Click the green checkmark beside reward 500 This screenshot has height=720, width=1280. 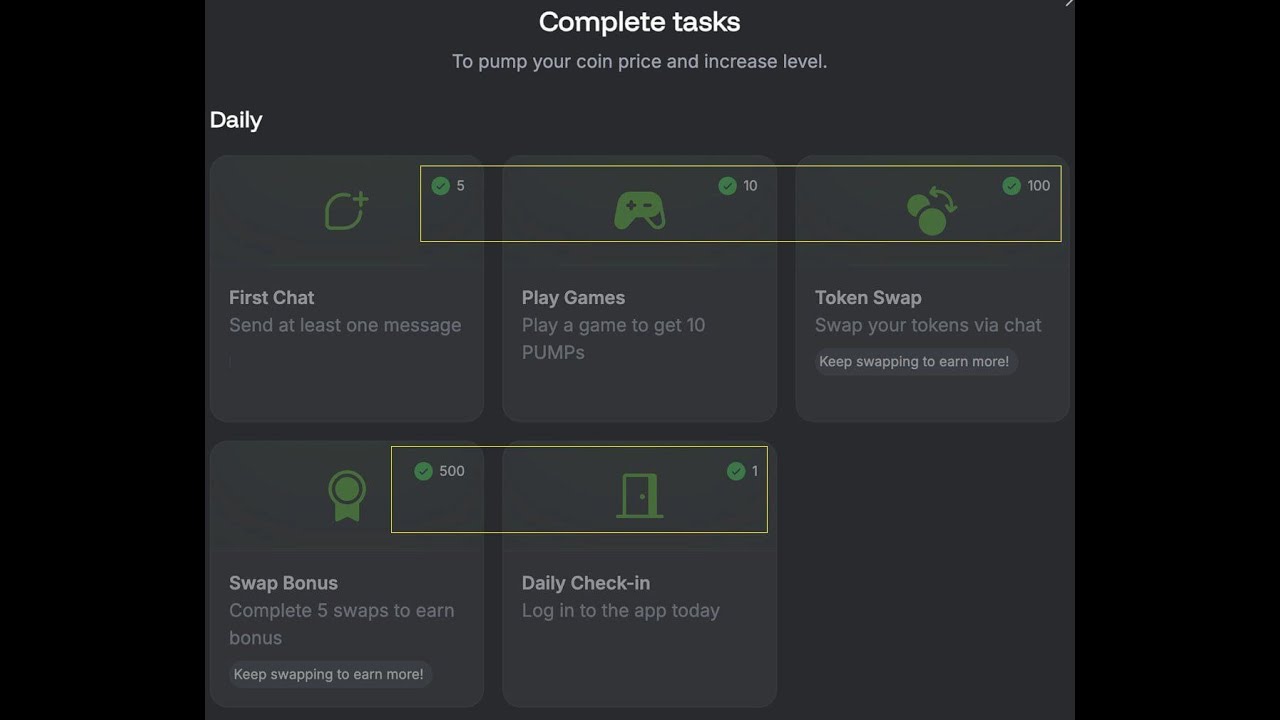[x=423, y=471]
